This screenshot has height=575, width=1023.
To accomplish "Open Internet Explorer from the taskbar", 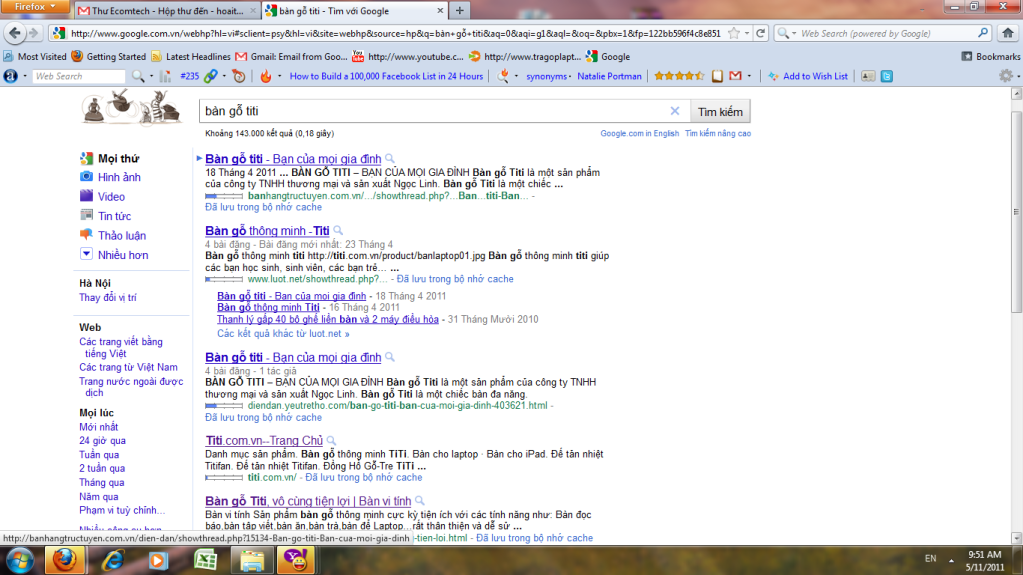I will 114,561.
